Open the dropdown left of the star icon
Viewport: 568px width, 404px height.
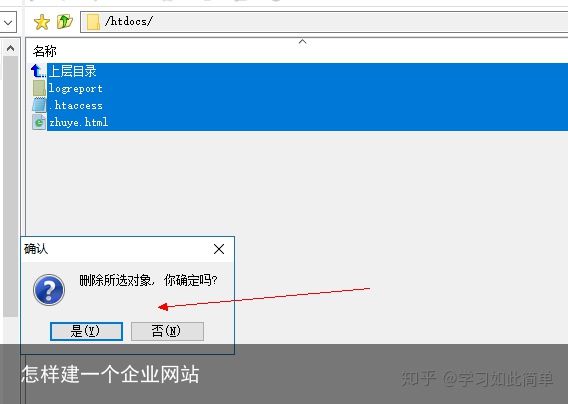point(8,22)
